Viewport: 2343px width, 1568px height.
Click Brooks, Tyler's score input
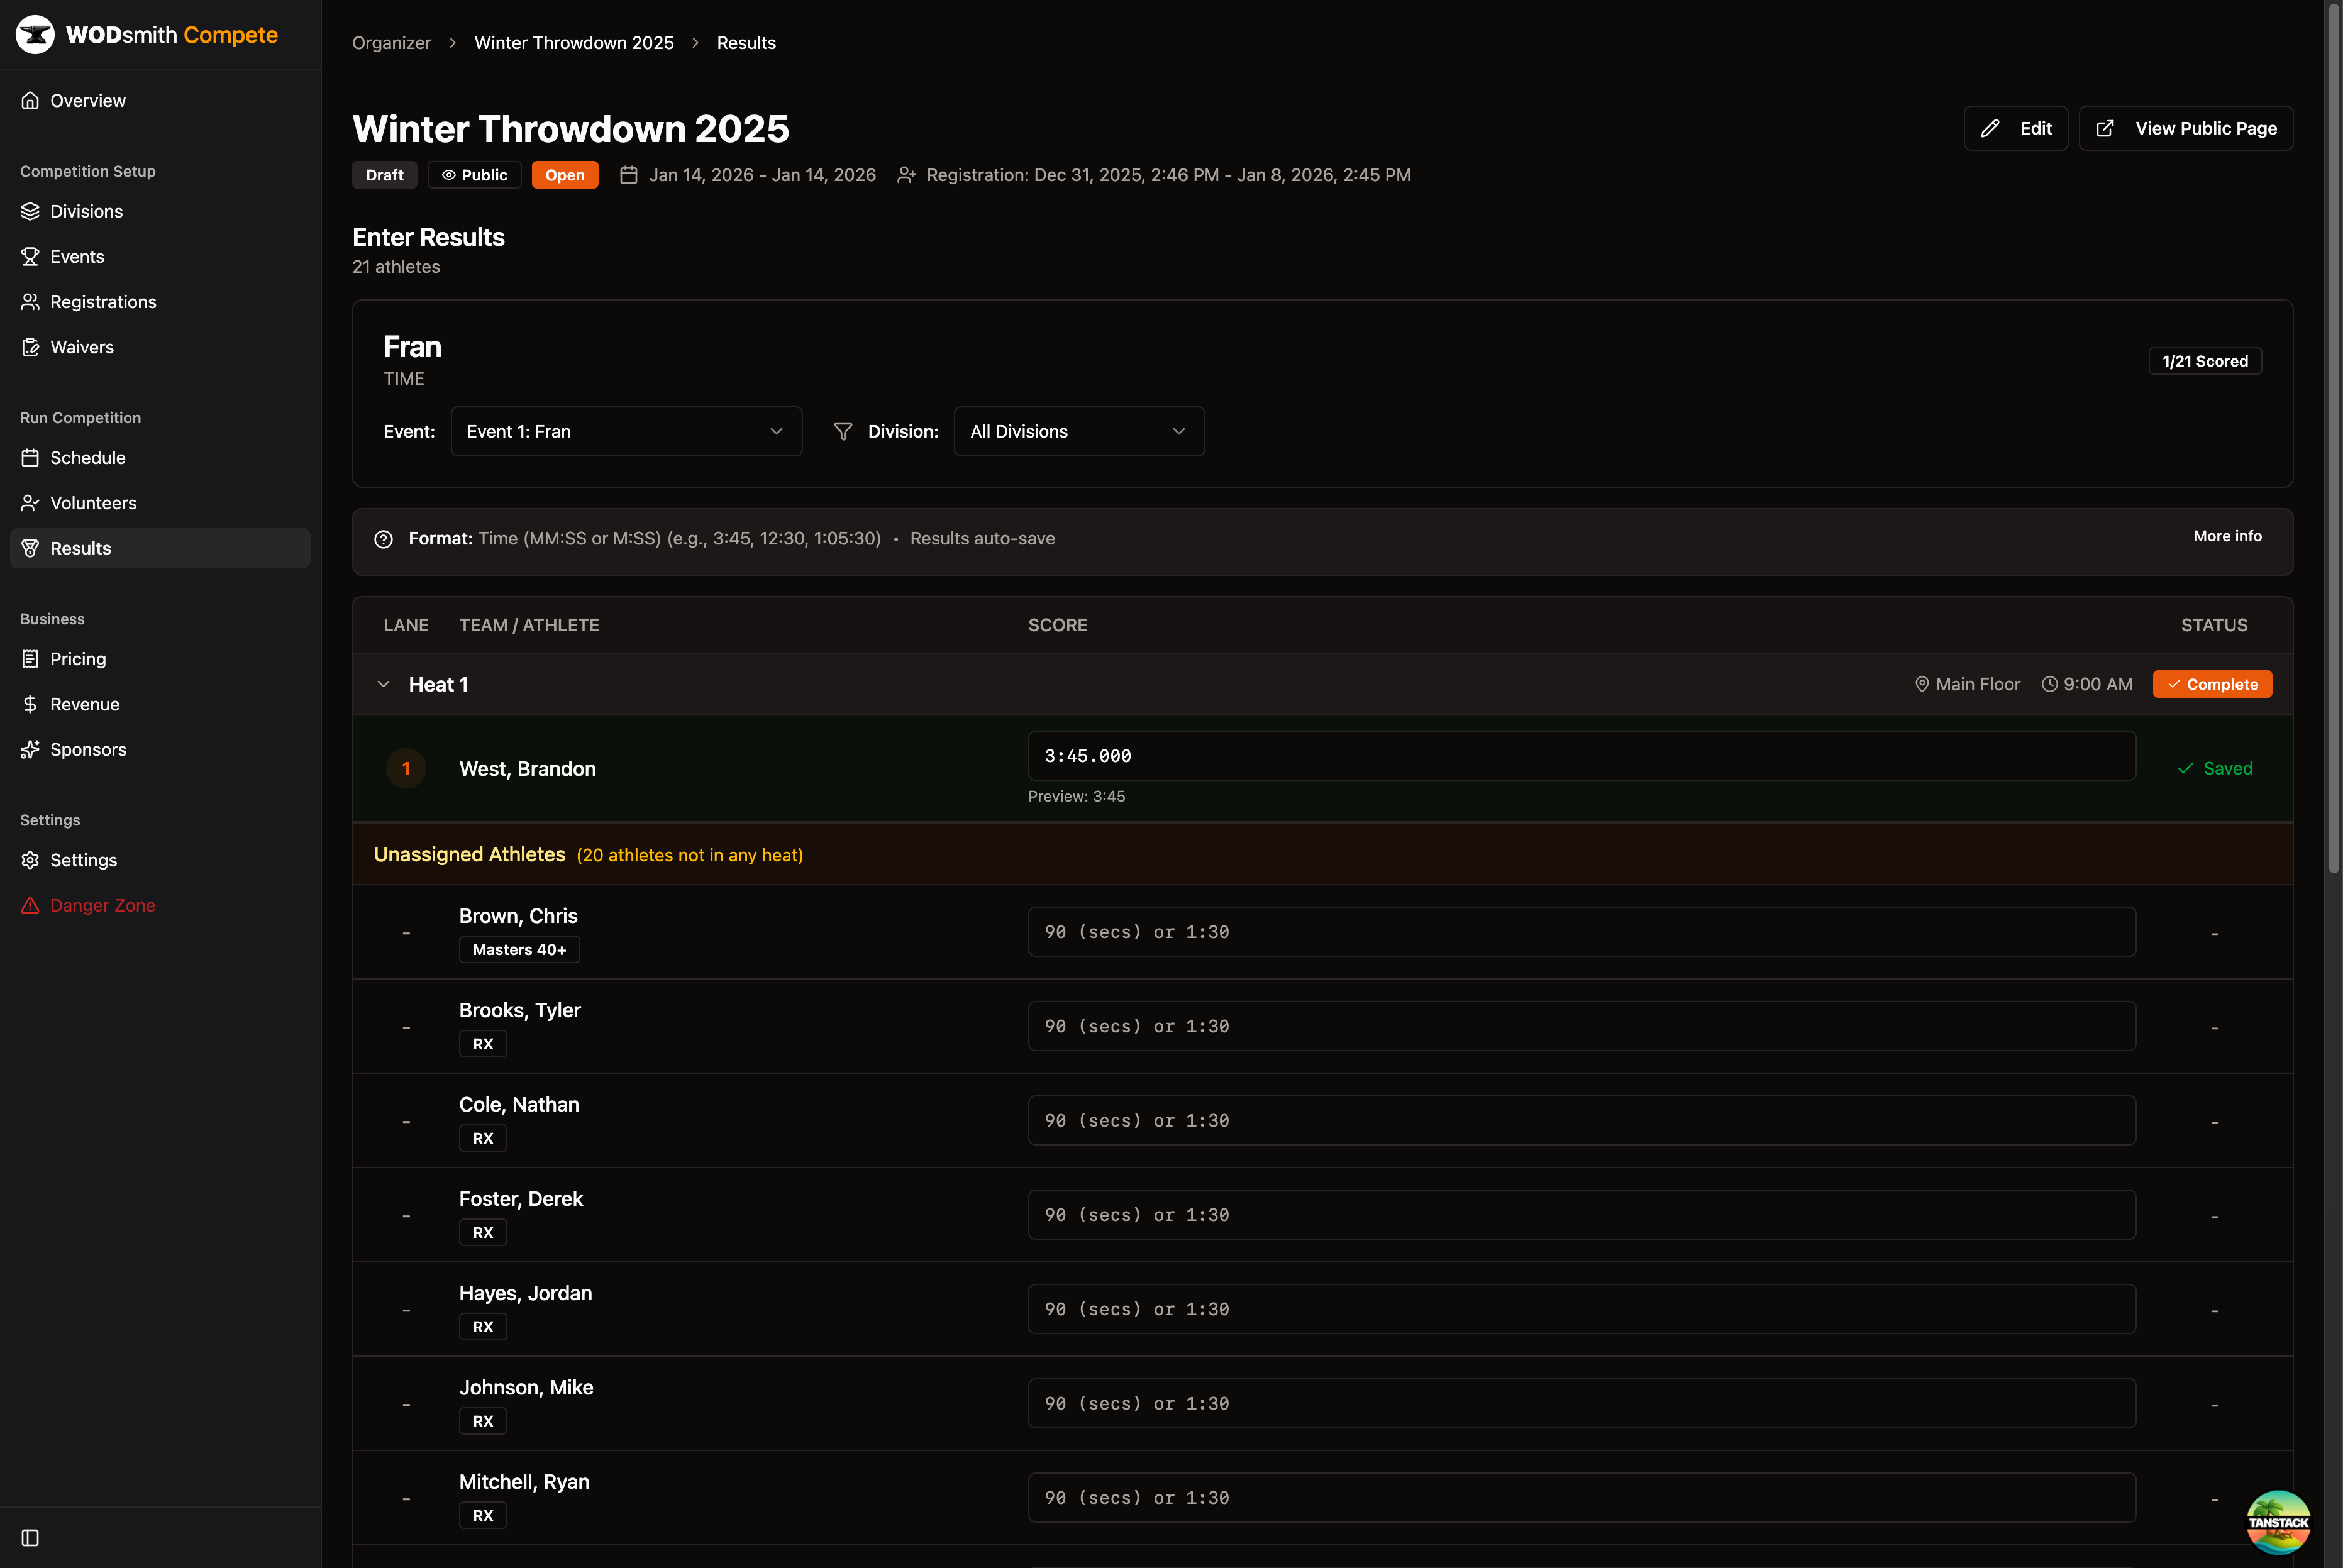pos(1581,1026)
